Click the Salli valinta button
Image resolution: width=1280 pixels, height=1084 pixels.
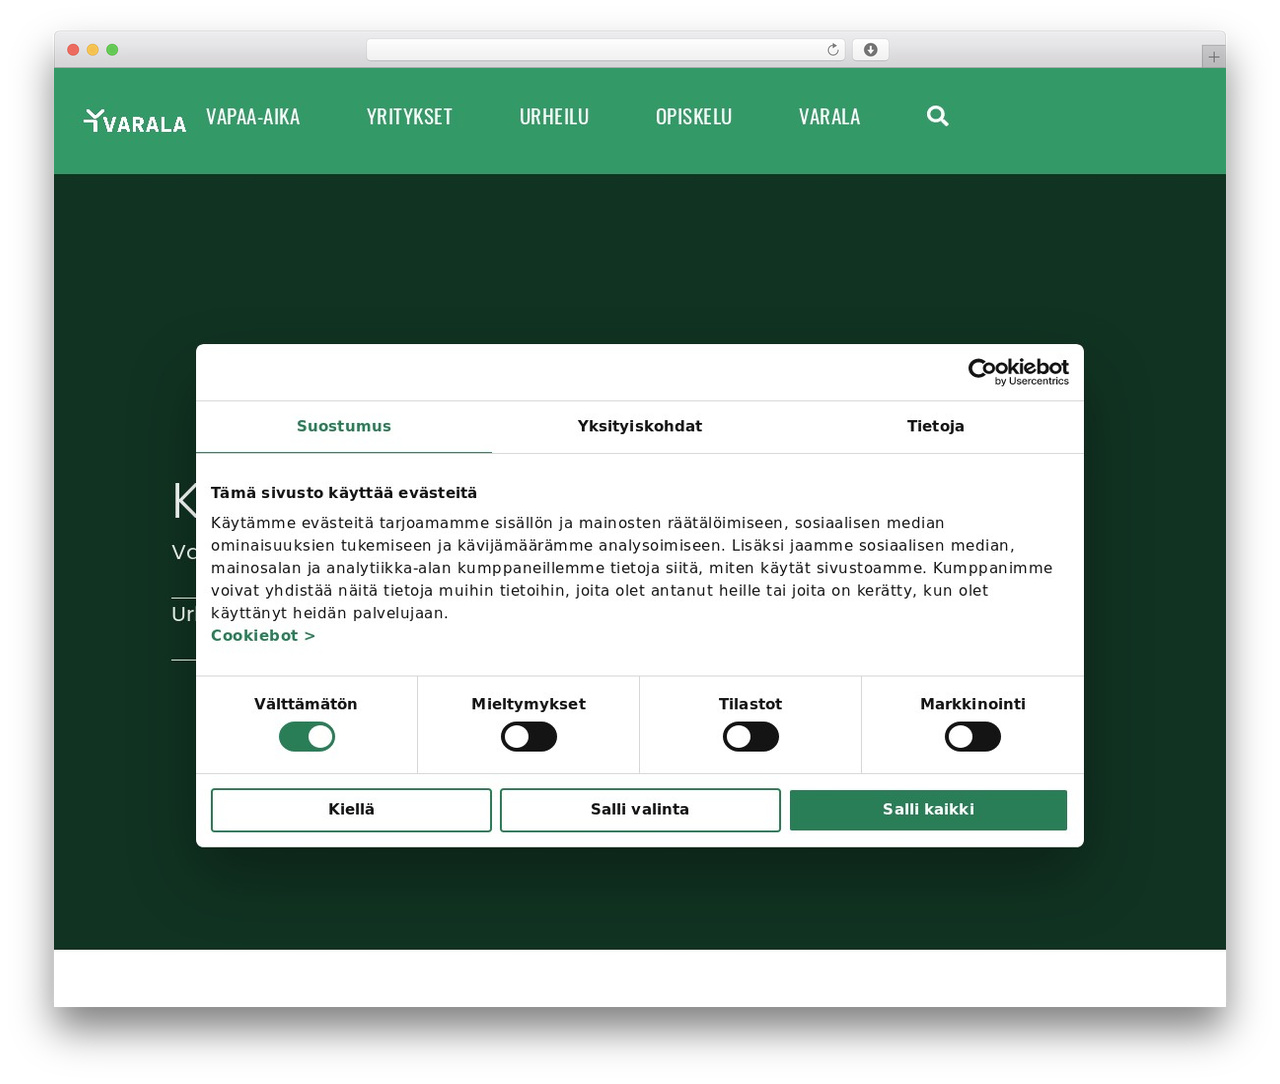[x=640, y=810]
